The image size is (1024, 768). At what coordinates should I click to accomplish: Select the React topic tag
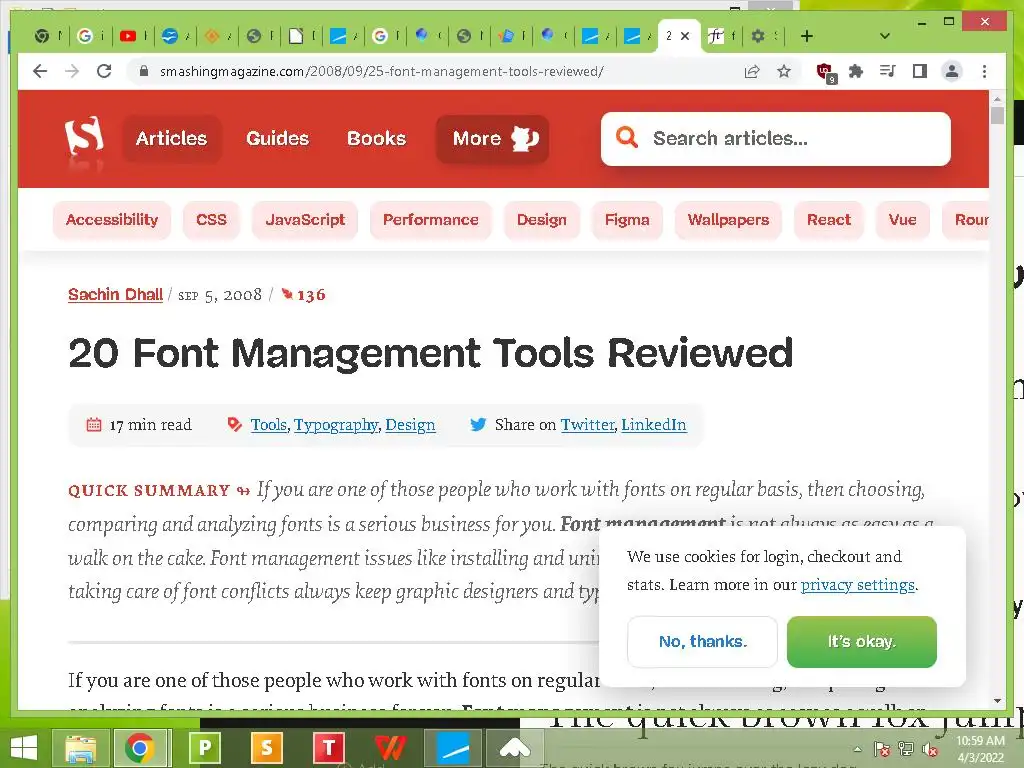pyautogui.click(x=829, y=220)
